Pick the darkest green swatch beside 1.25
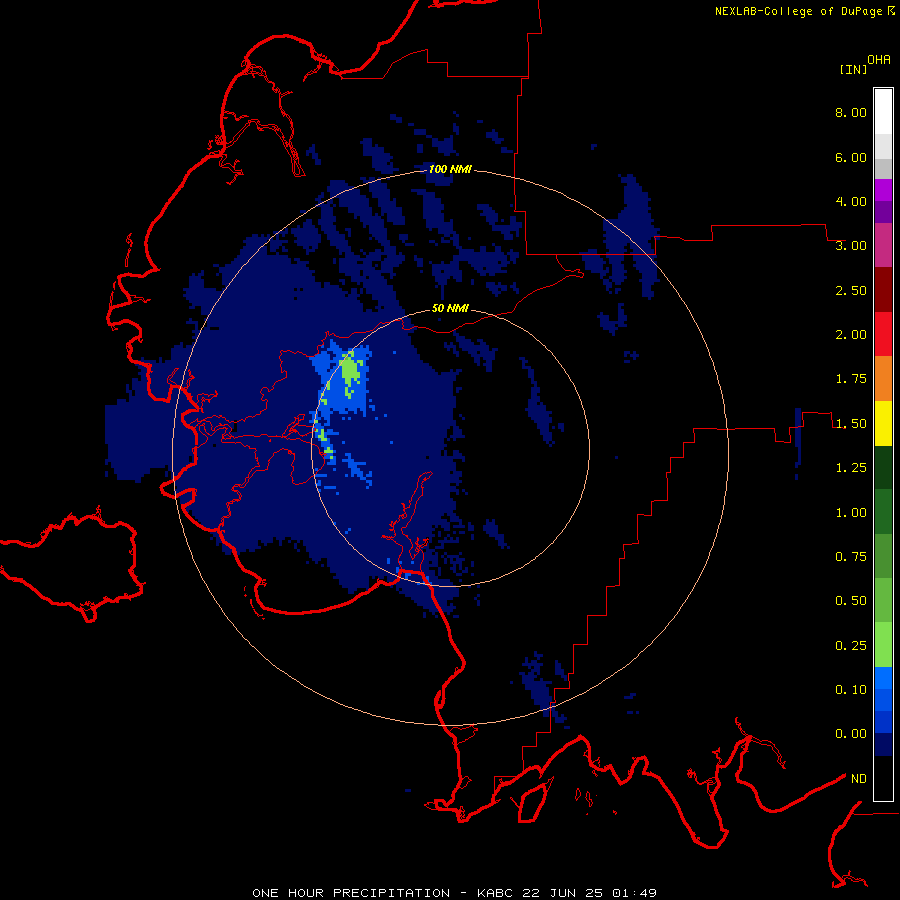Viewport: 900px width, 900px height. point(883,468)
